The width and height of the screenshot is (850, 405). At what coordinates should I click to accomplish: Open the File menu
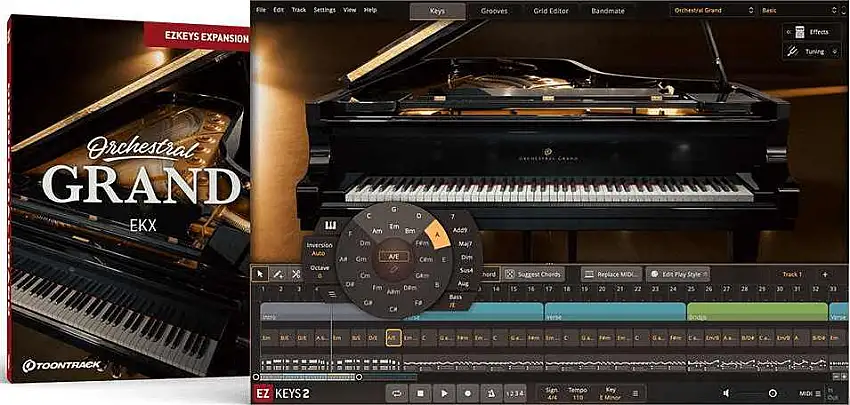(x=261, y=10)
